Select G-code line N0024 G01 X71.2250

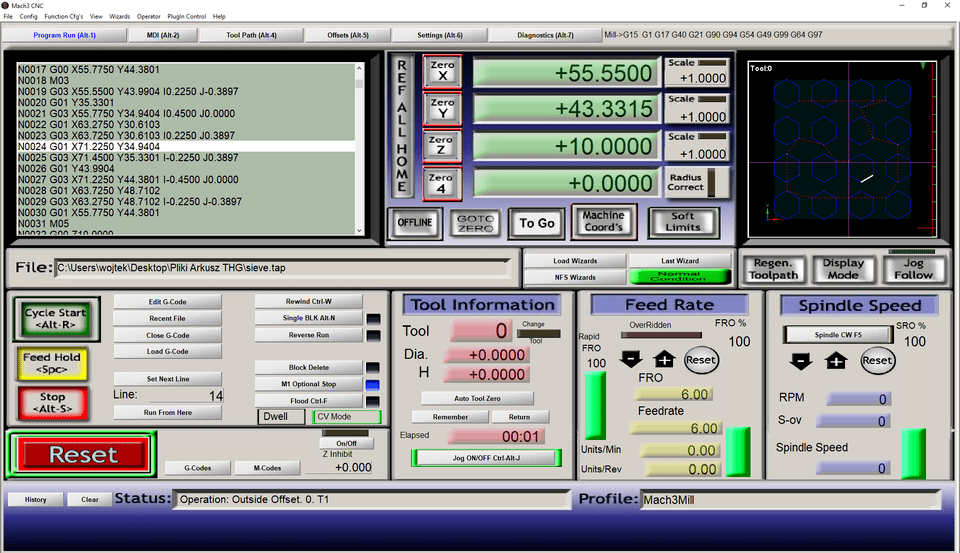186,147
